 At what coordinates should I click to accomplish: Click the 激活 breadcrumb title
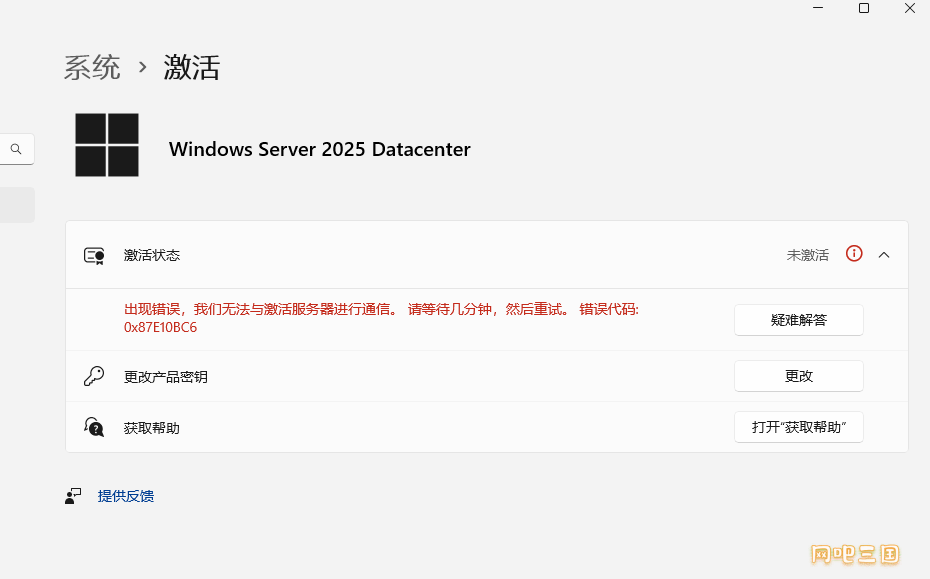point(192,67)
